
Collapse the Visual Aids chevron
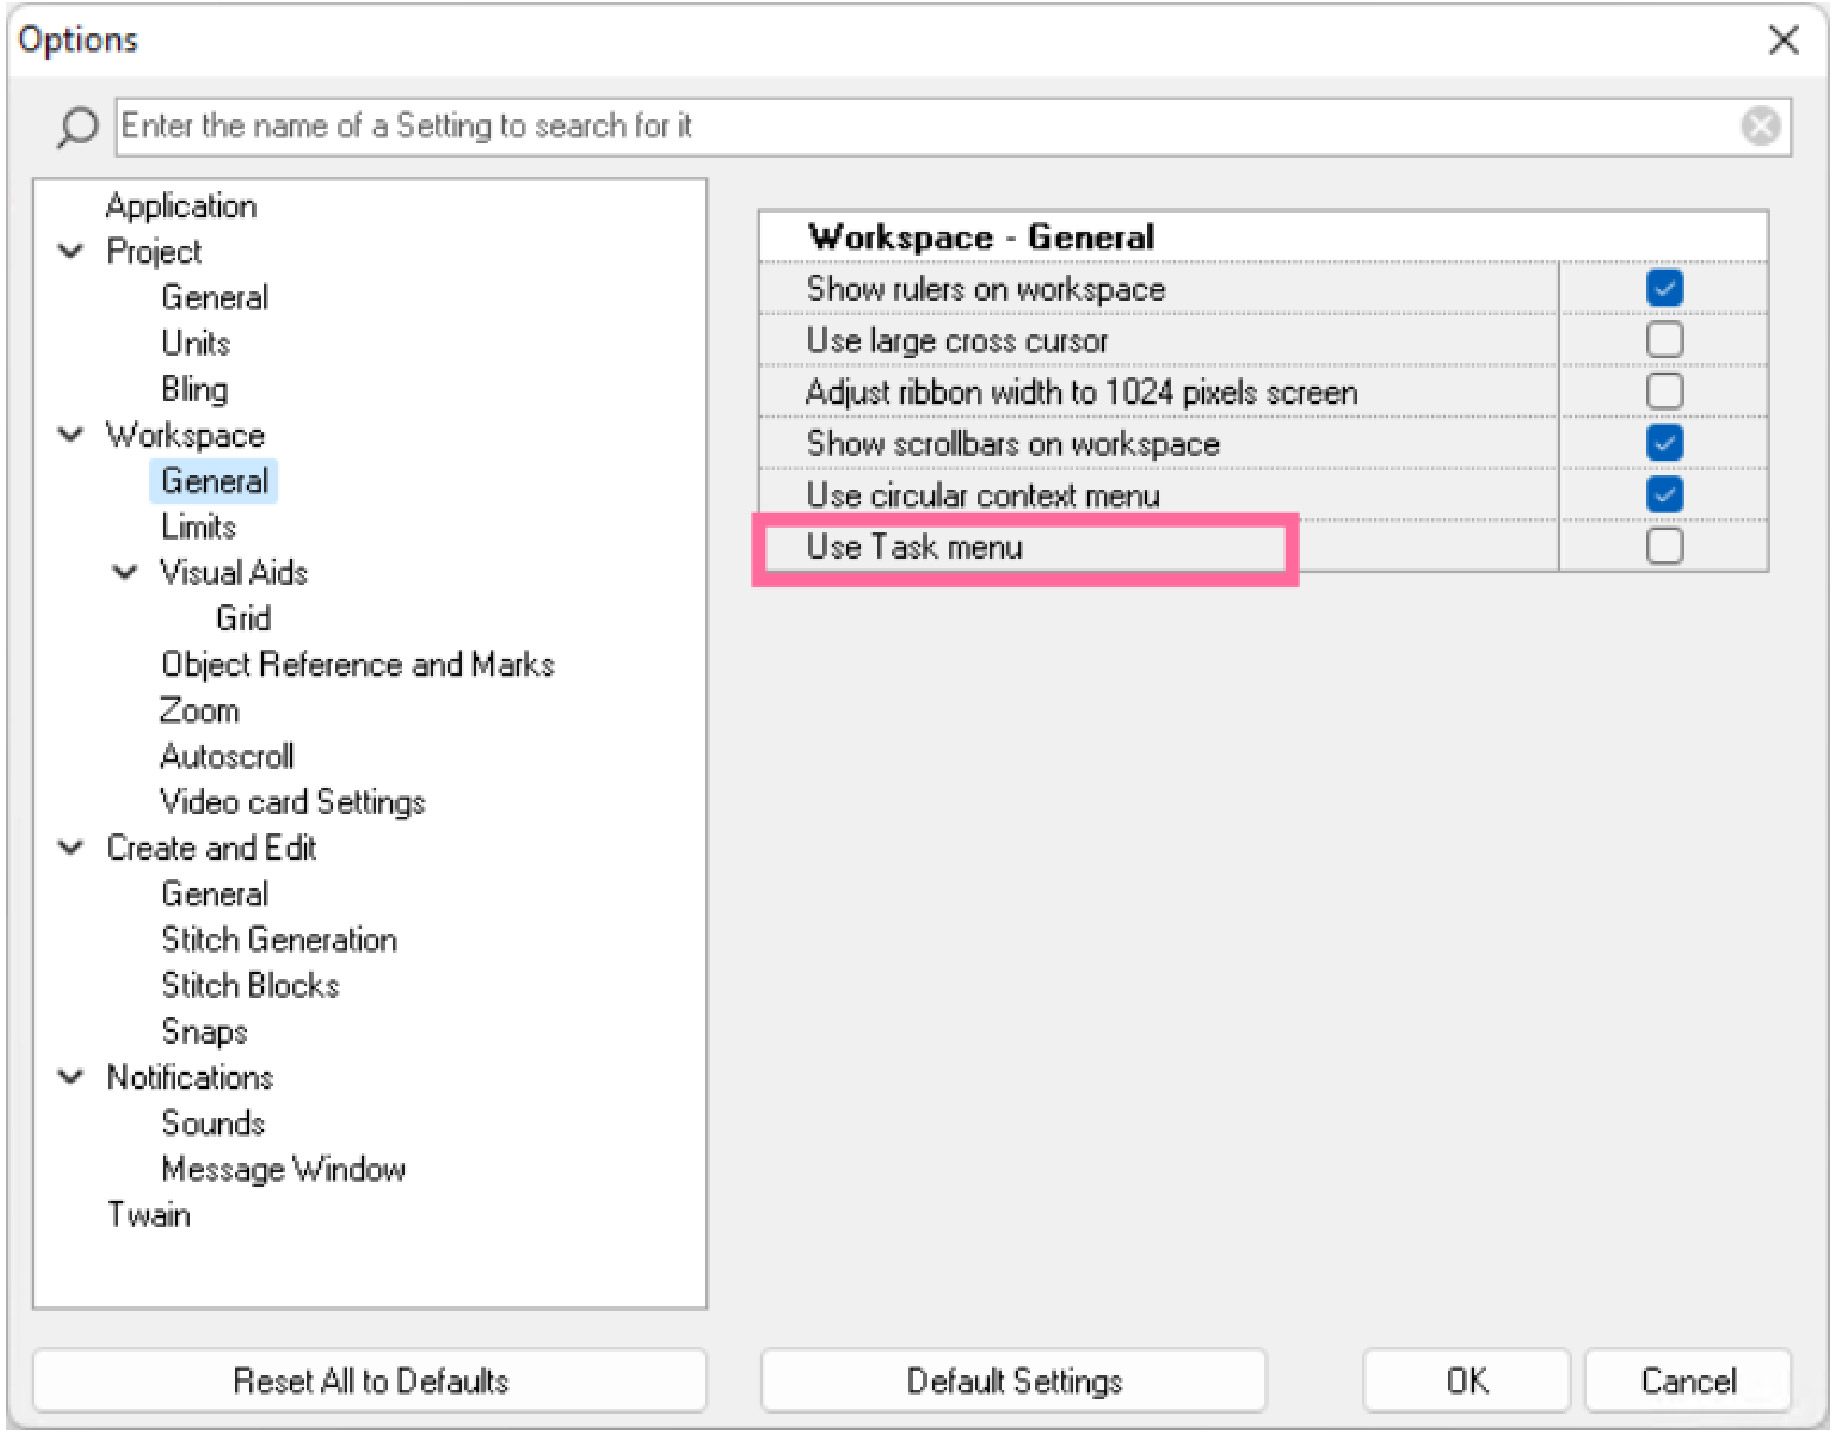[125, 573]
